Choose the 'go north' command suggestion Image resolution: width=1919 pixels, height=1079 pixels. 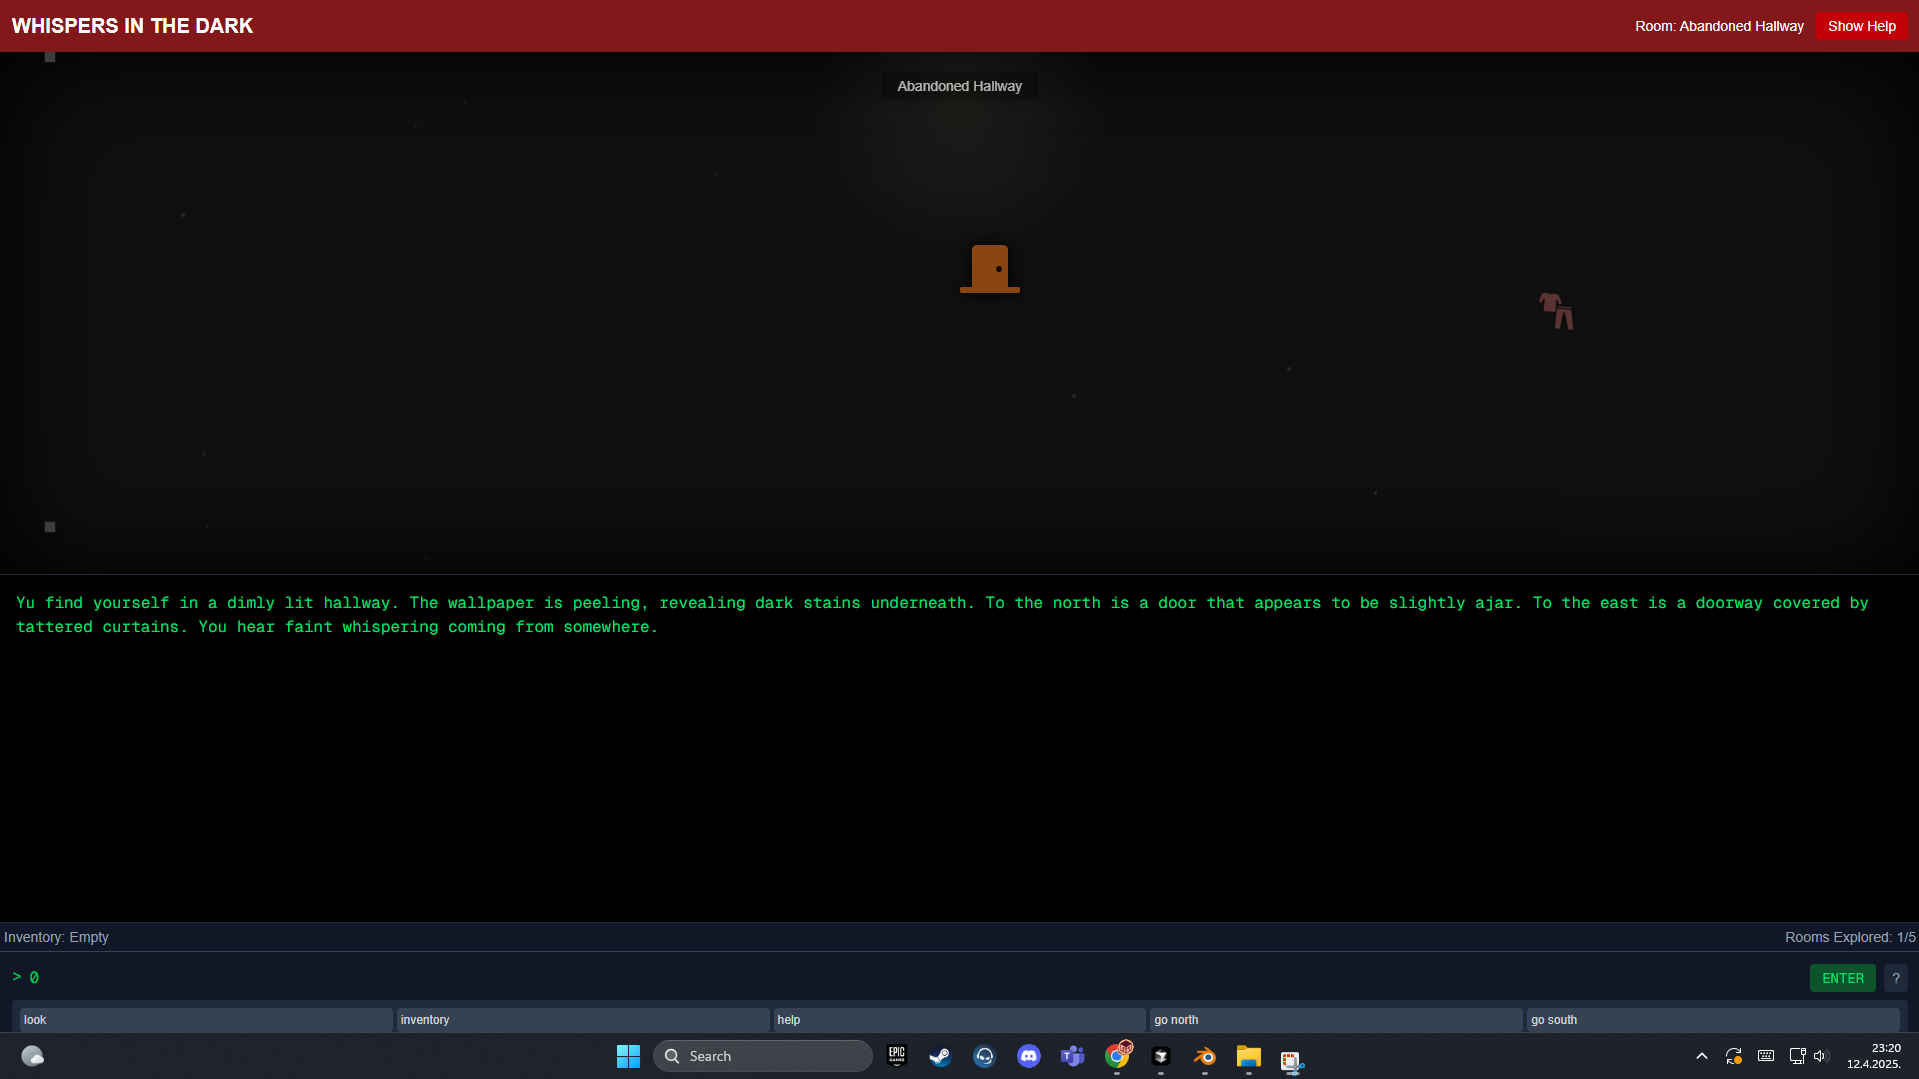tap(1336, 1020)
